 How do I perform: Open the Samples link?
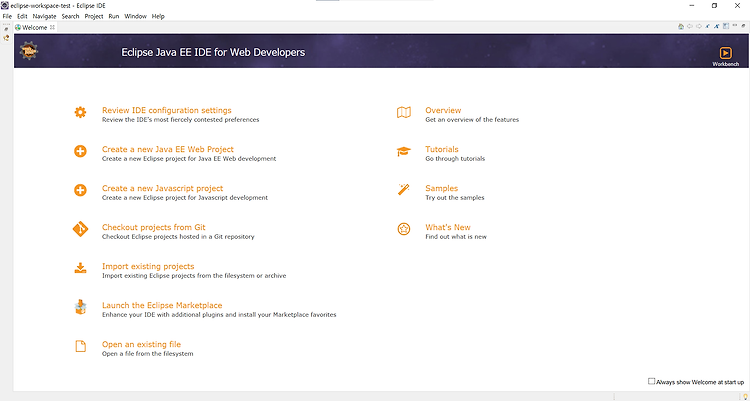click(x=441, y=188)
